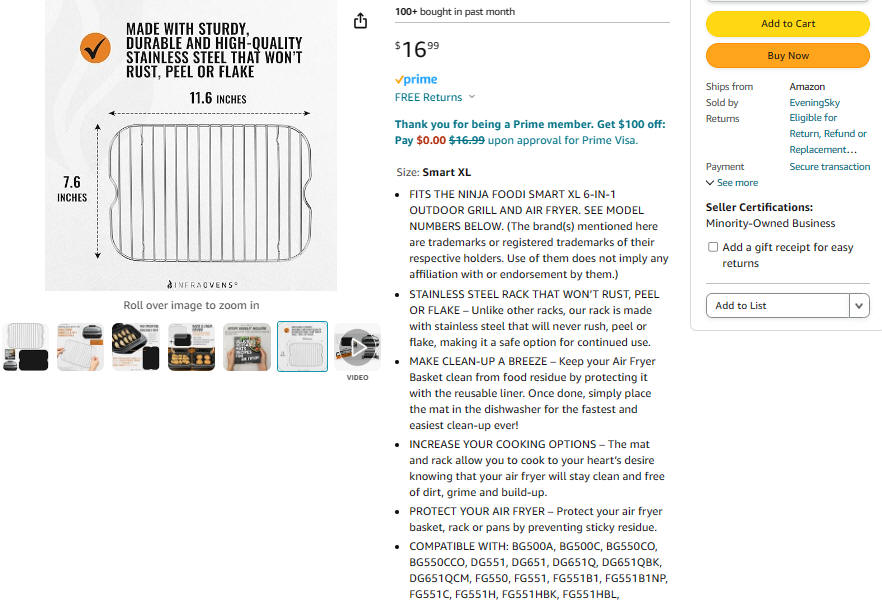882x605 pixels.
Task: Play the product video thumbnail
Action: 358,347
